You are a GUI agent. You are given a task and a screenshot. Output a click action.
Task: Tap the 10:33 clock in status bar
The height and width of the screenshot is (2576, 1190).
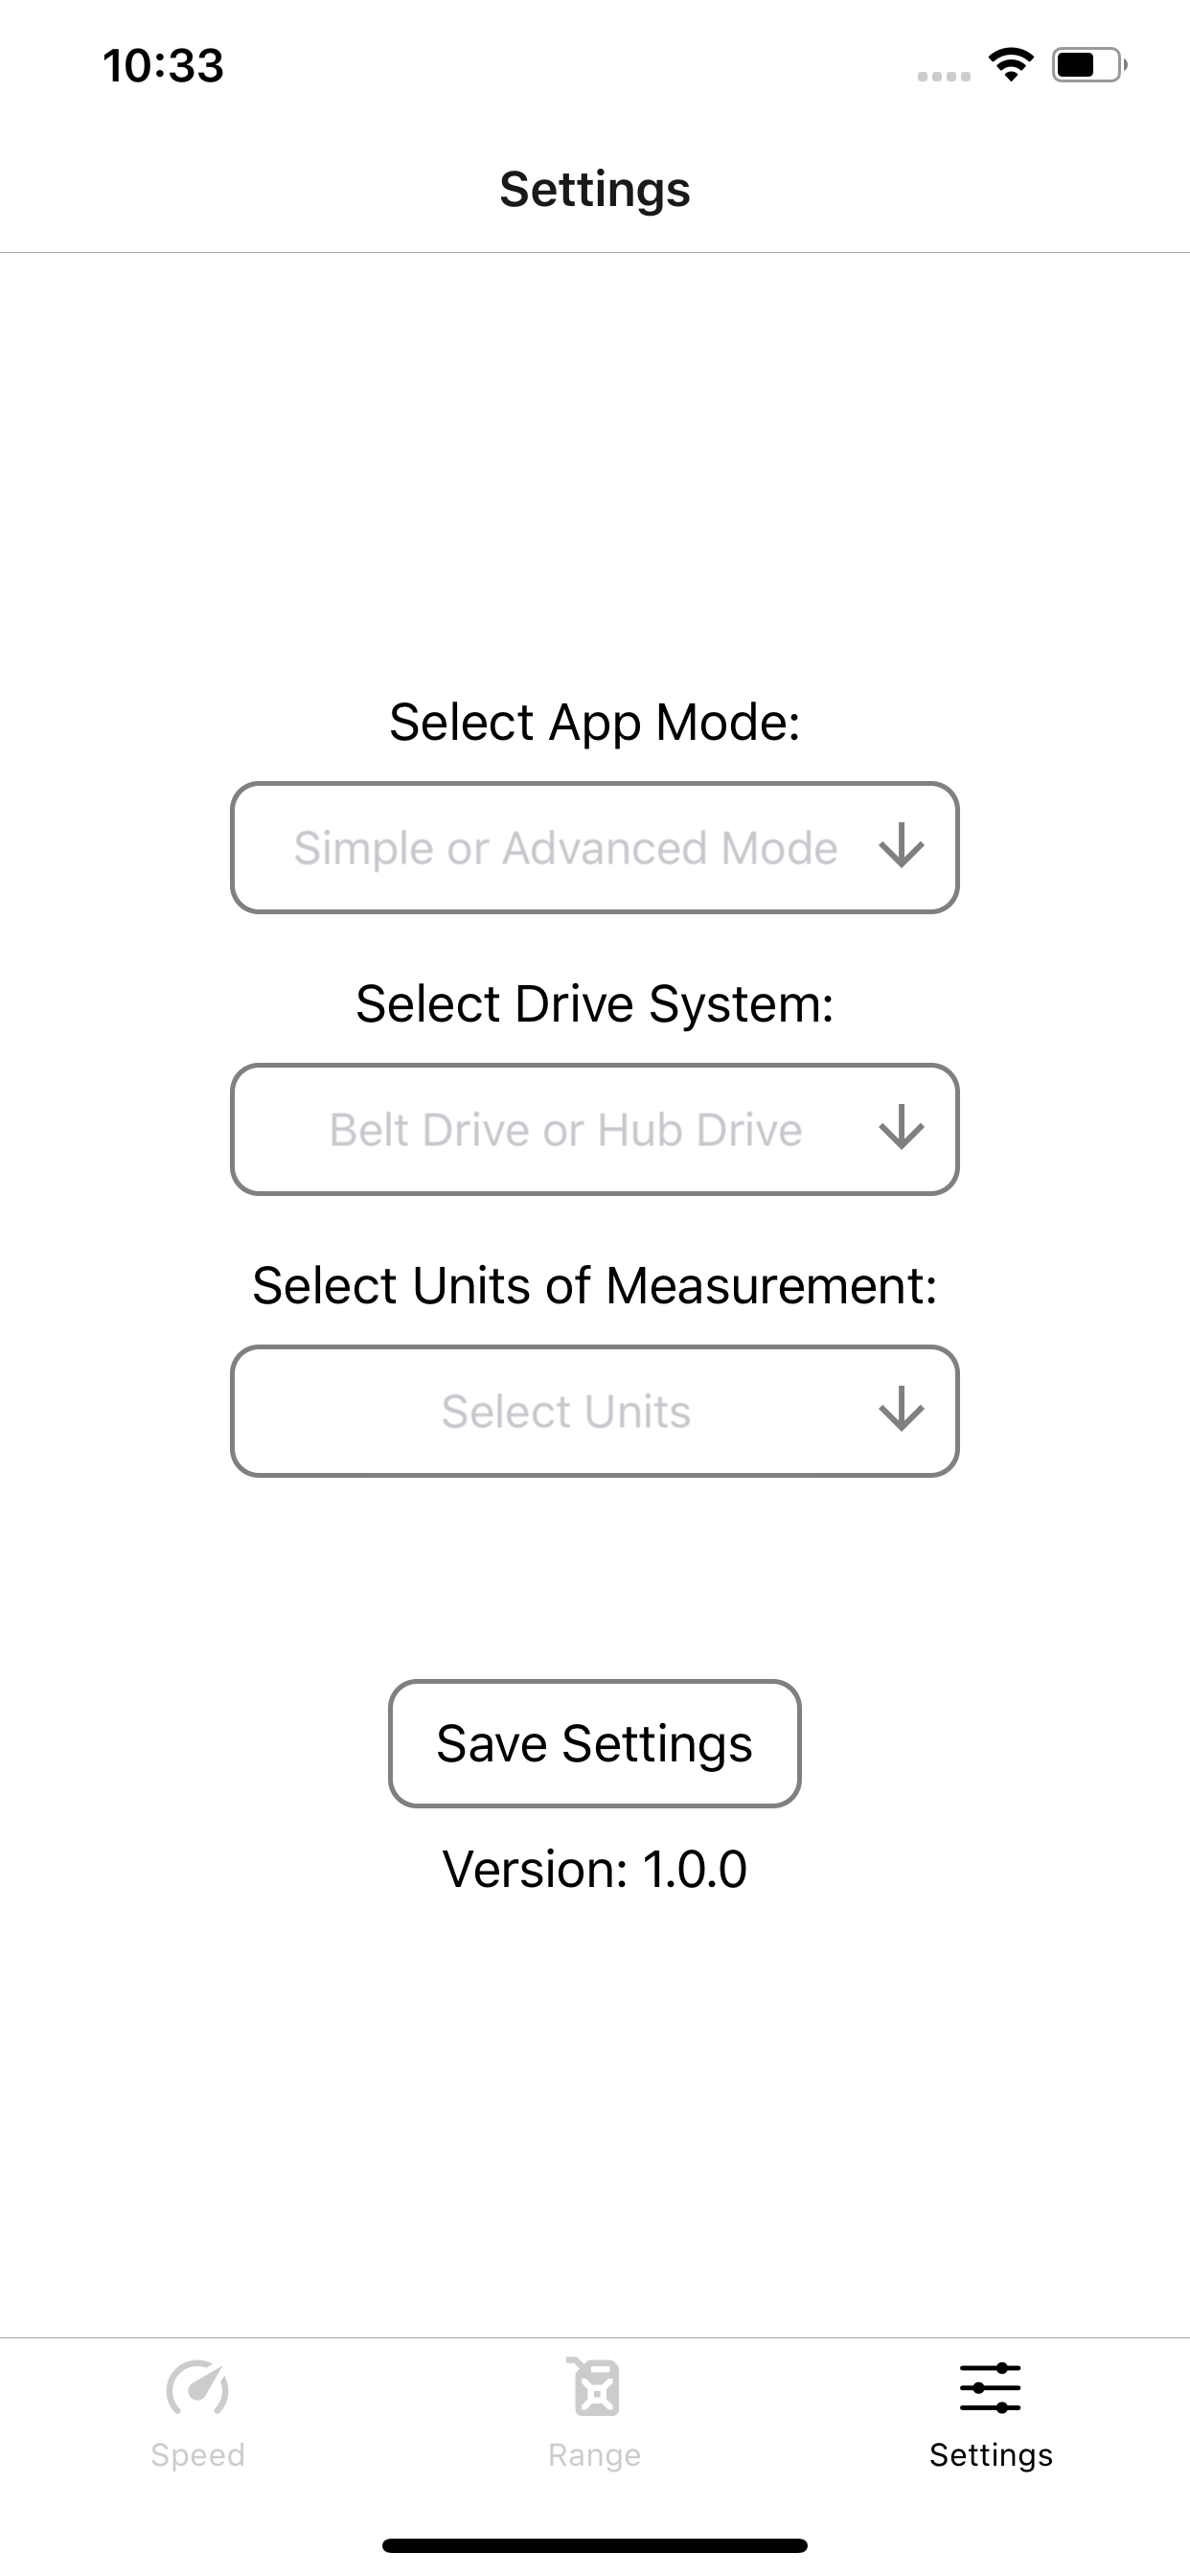coord(163,66)
